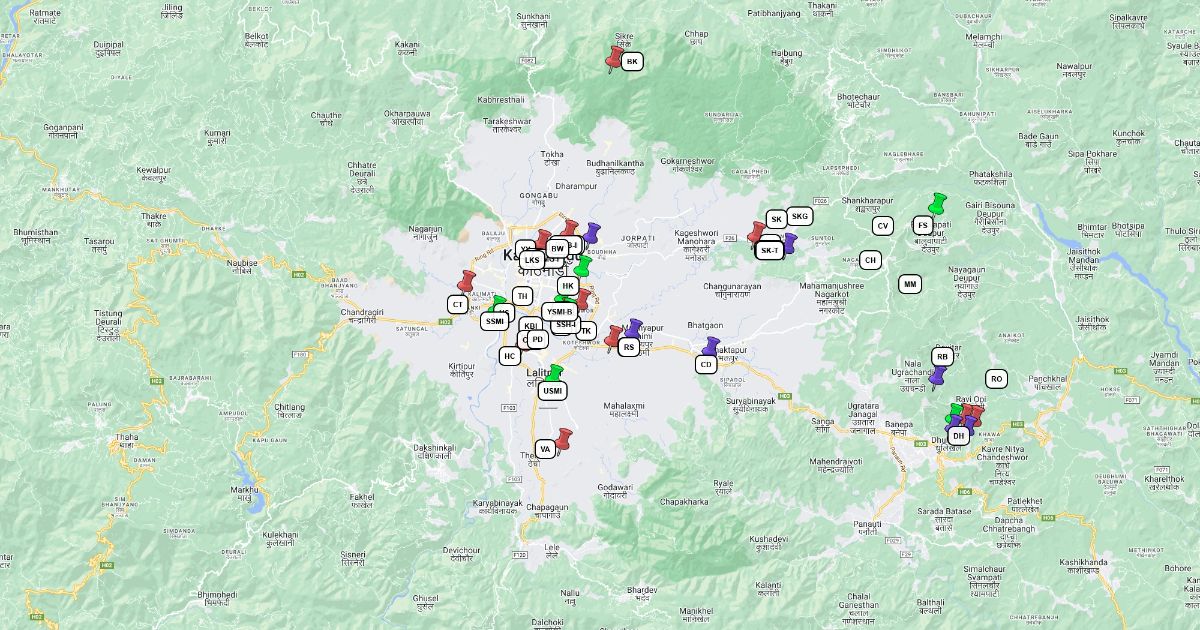Viewport: 1200px width, 630px height.
Task: Select the DH marker label
Action: coord(958,436)
